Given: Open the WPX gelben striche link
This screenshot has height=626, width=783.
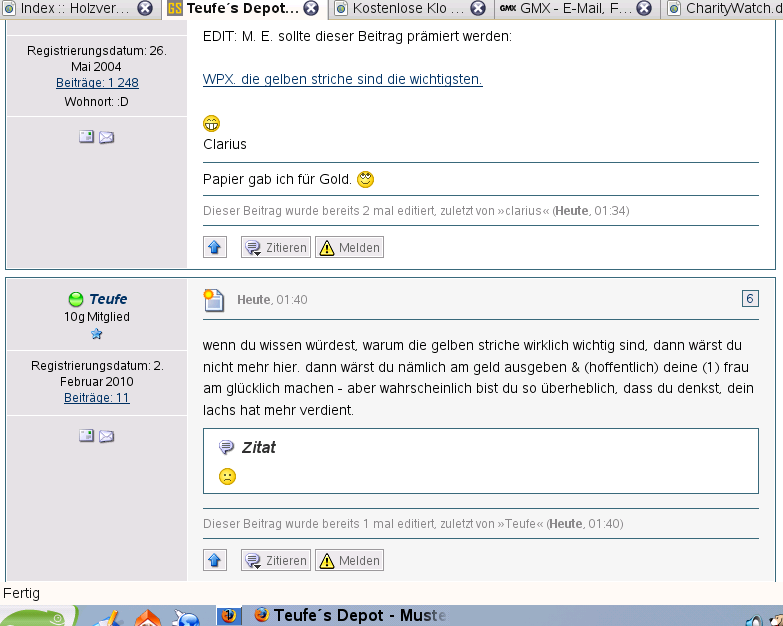Looking at the screenshot, I should [342, 79].
